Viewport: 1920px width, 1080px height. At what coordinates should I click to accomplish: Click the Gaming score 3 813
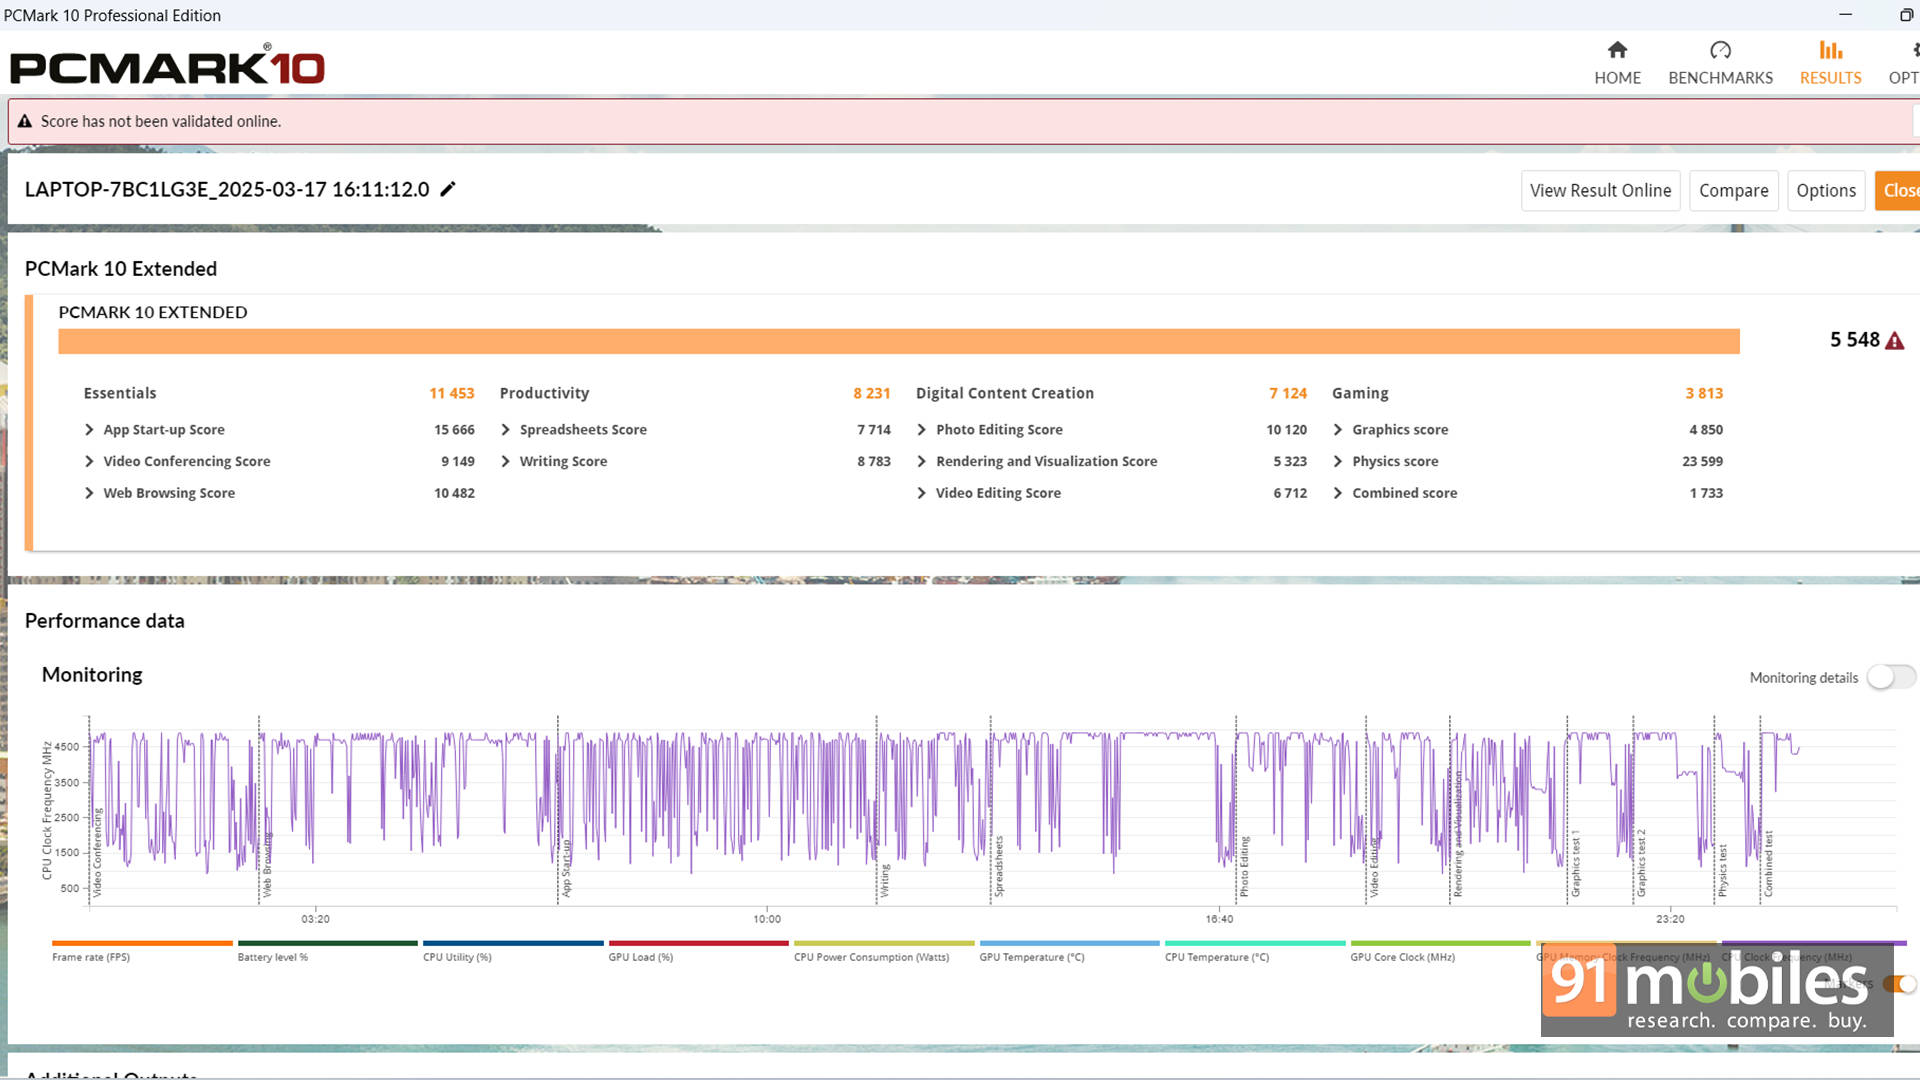1703,393
